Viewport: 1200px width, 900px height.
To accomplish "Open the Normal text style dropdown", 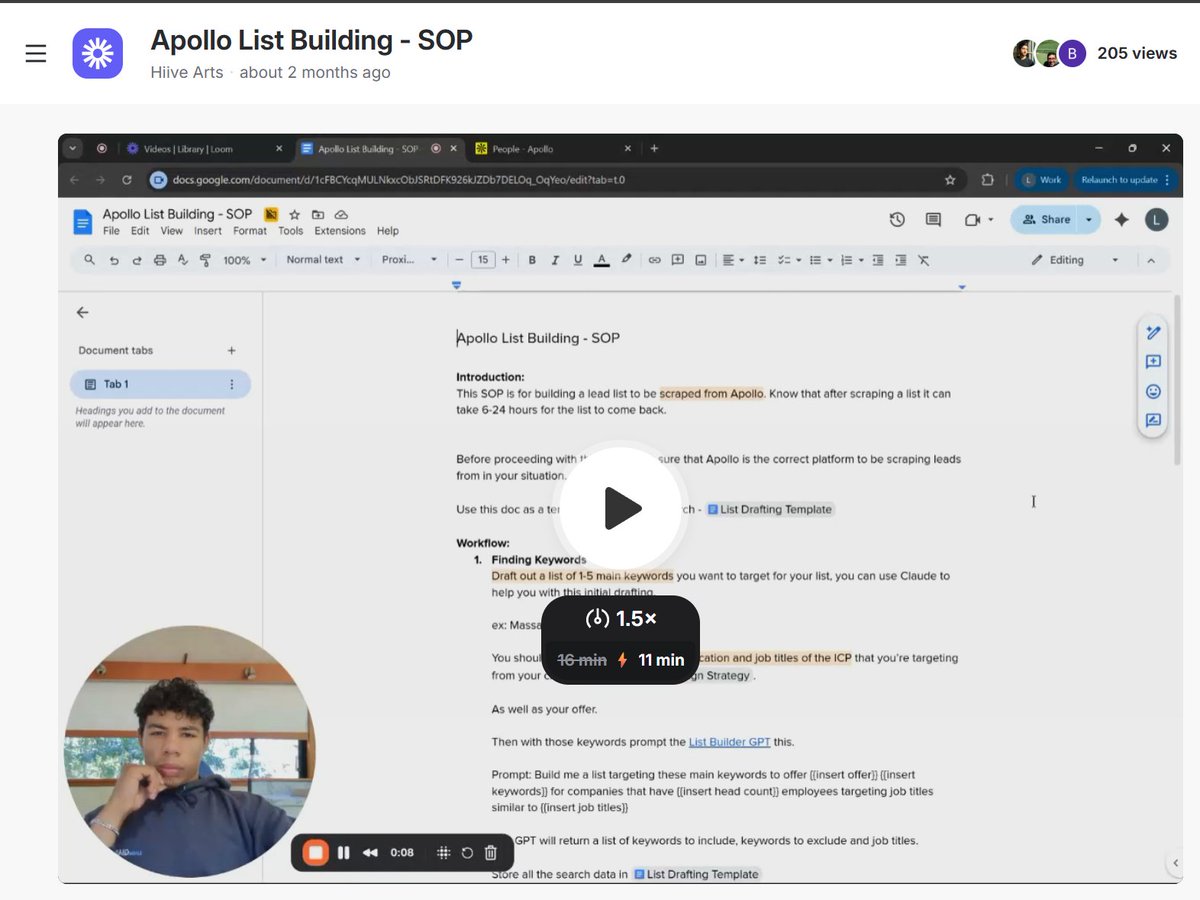I will pos(322,260).
